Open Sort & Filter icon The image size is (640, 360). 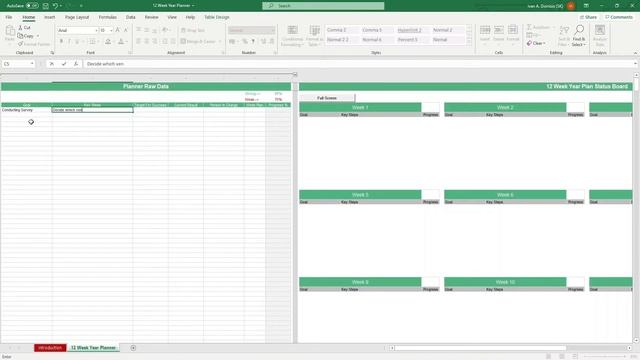(x=564, y=30)
